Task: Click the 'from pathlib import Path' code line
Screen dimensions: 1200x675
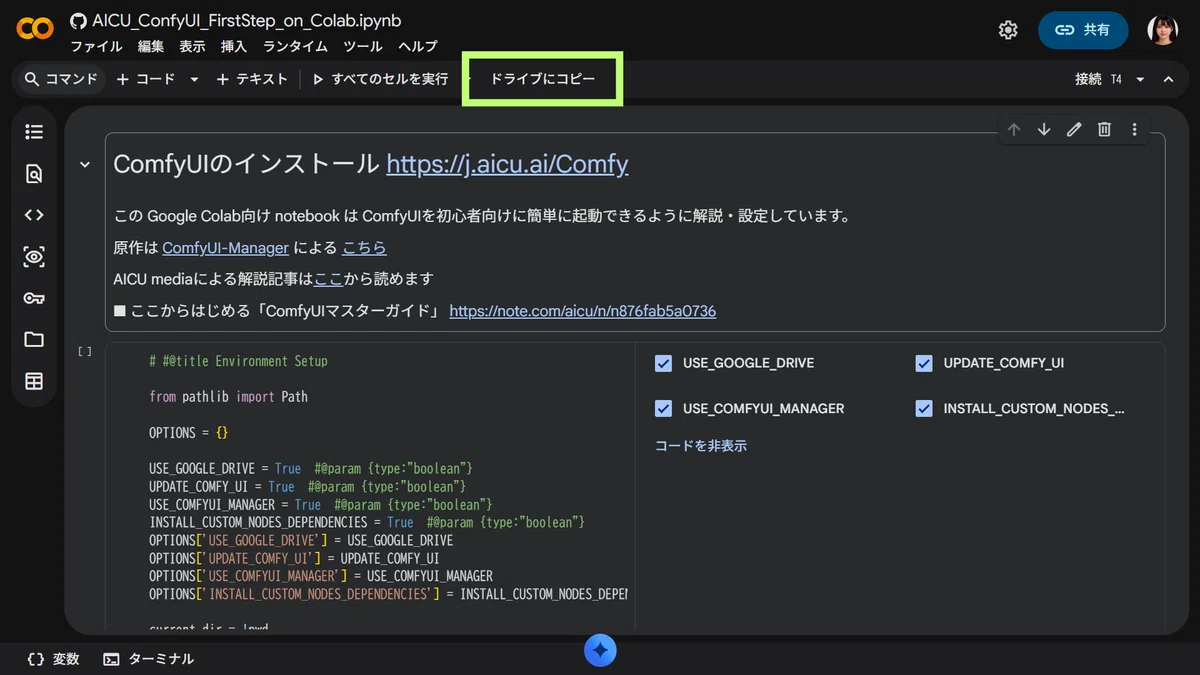Action: coord(228,397)
